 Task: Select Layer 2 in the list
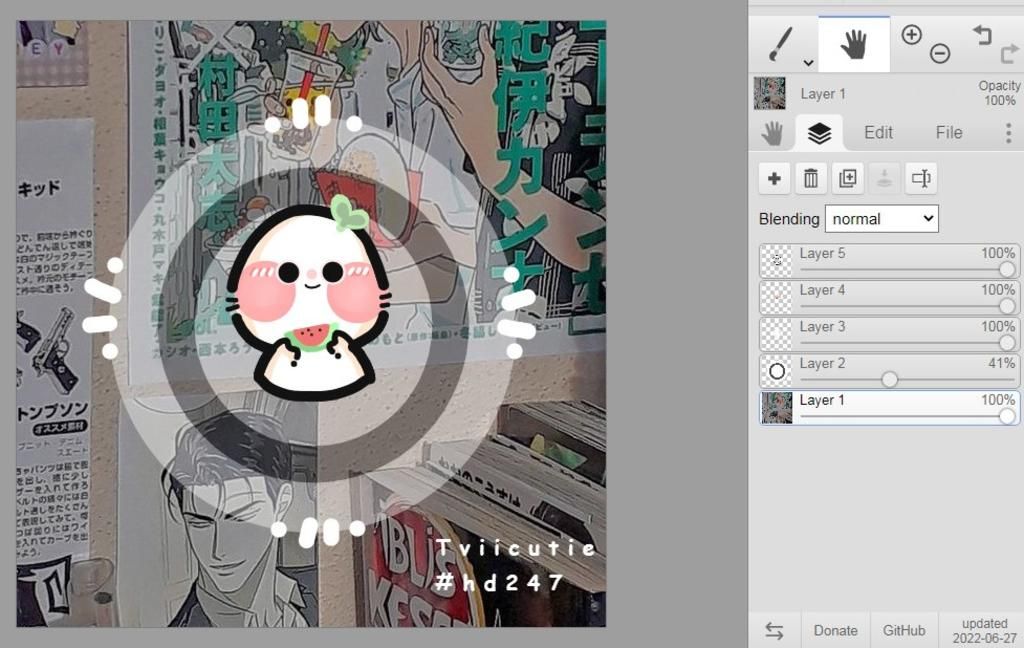coord(889,370)
